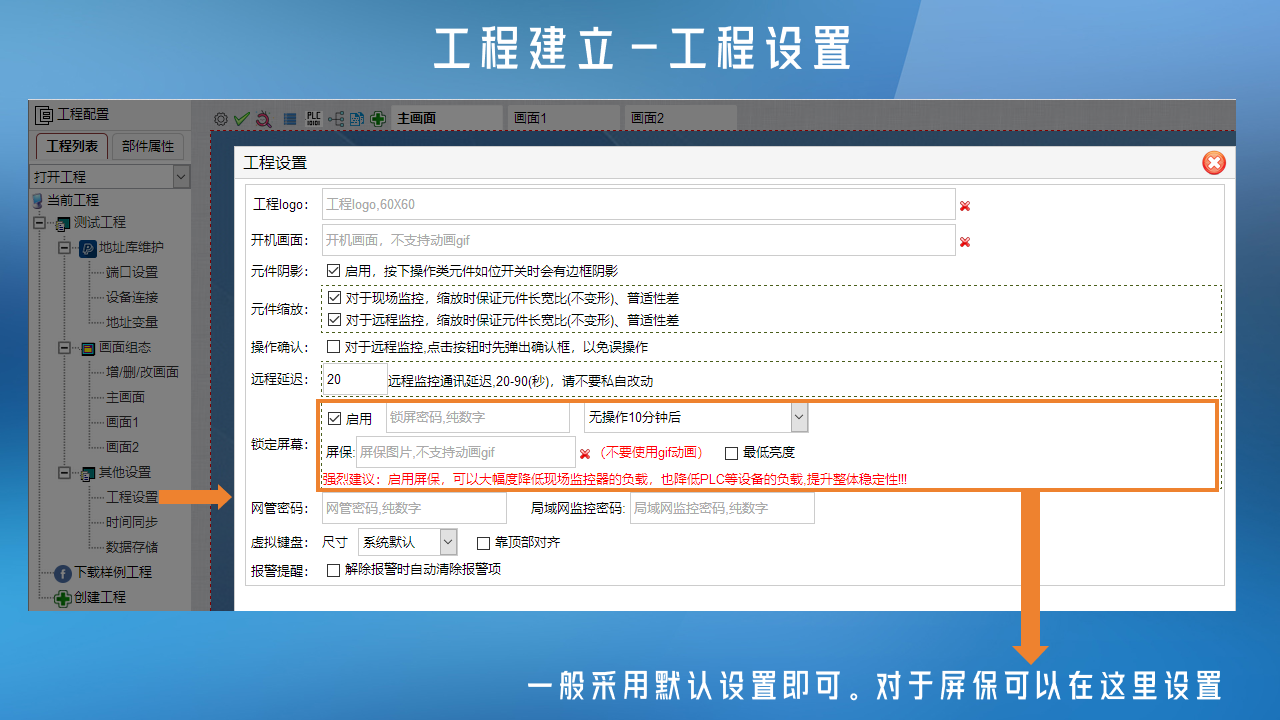Click 创建工程 in the project tree
This screenshot has height=720, width=1280.
pos(99,597)
